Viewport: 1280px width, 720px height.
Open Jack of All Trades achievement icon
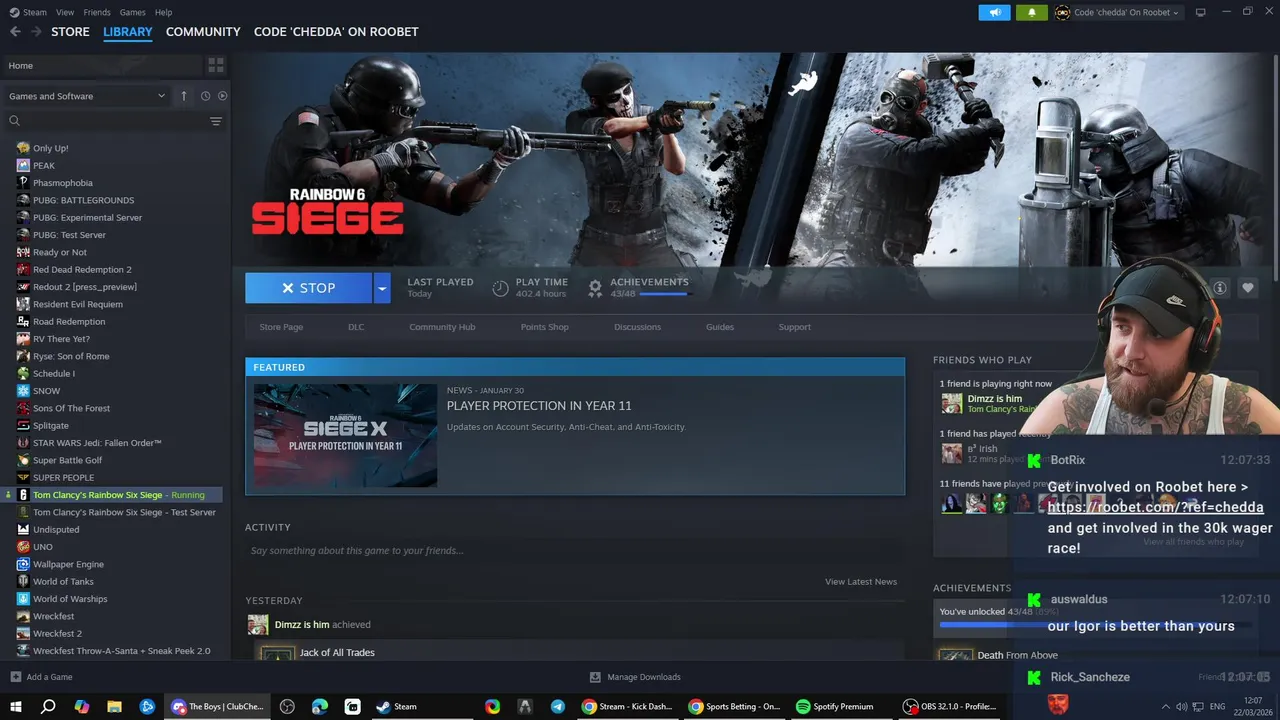(277, 653)
